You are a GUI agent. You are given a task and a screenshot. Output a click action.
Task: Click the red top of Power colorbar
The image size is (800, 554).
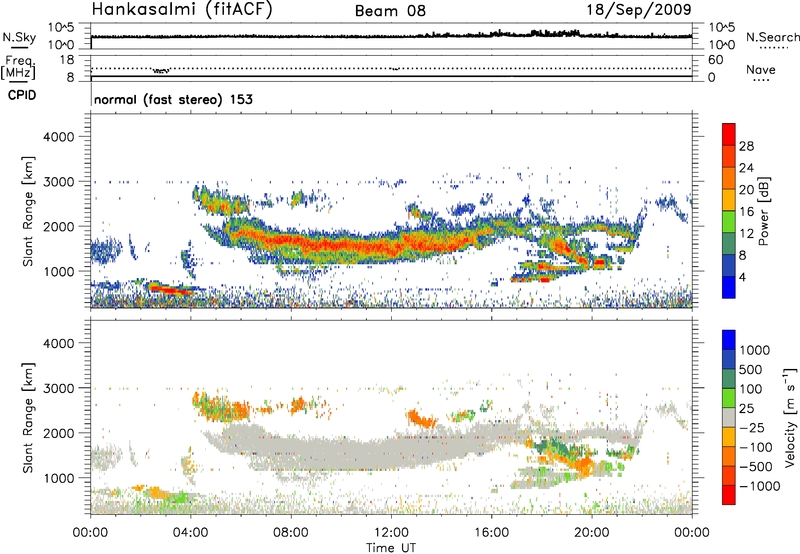(729, 134)
